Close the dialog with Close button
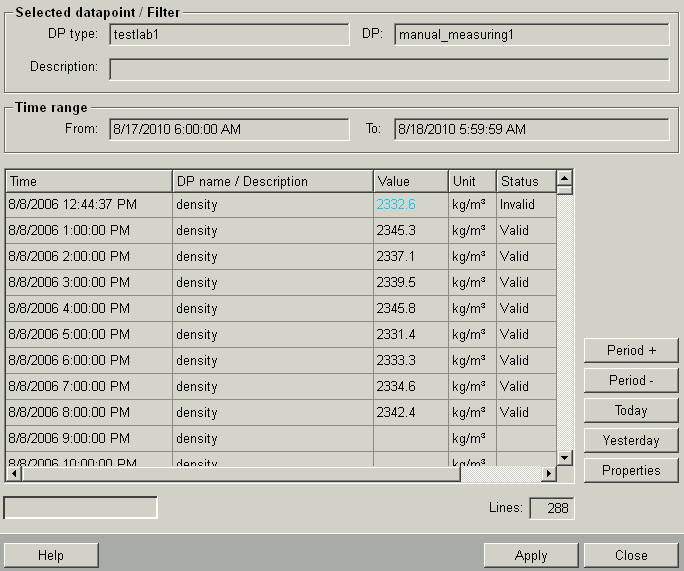The height and width of the screenshot is (571, 684). (x=631, y=556)
